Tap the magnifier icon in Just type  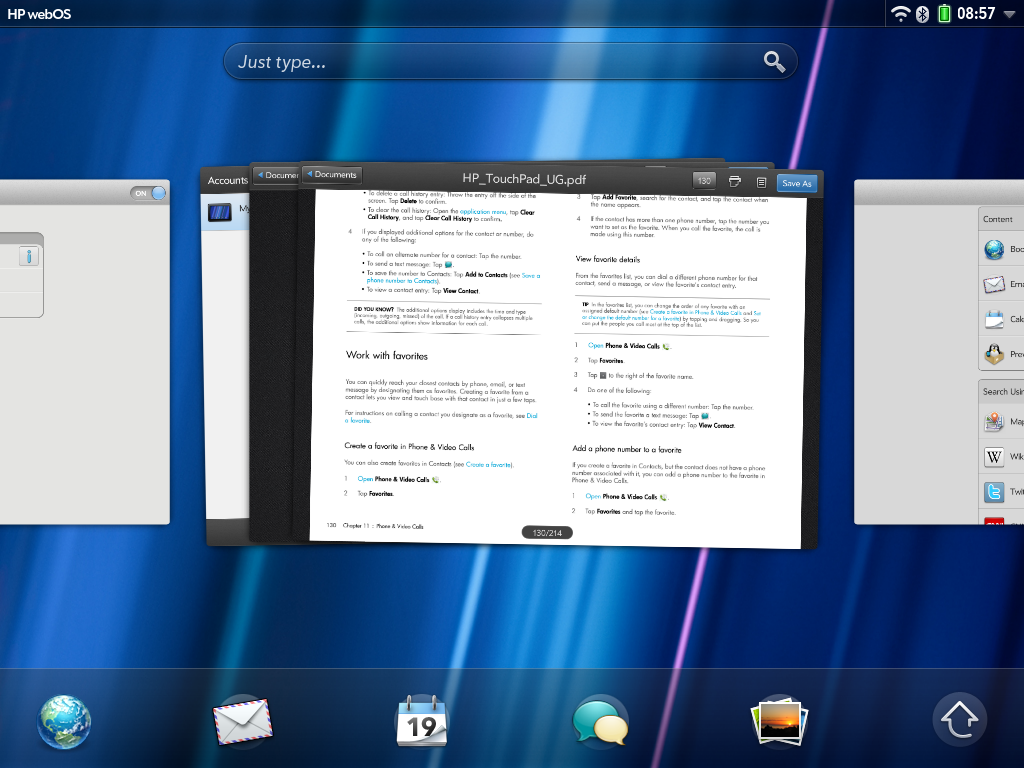775,62
